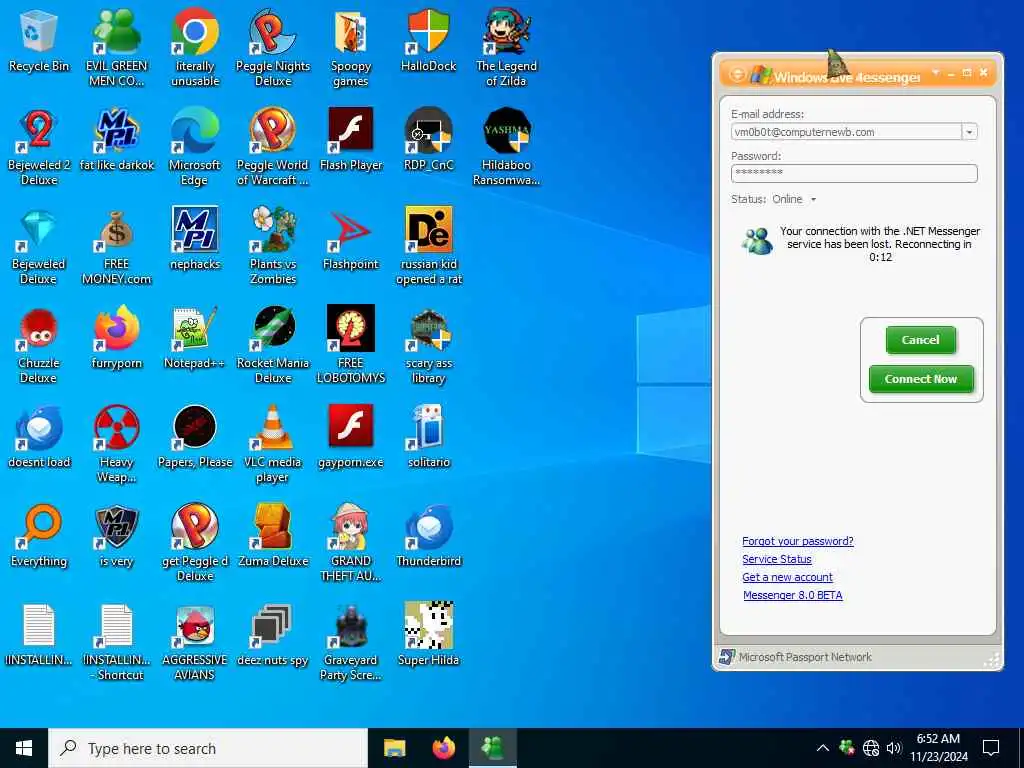Select Messenger taskbar button
1024x768 pixels.
tap(492, 748)
